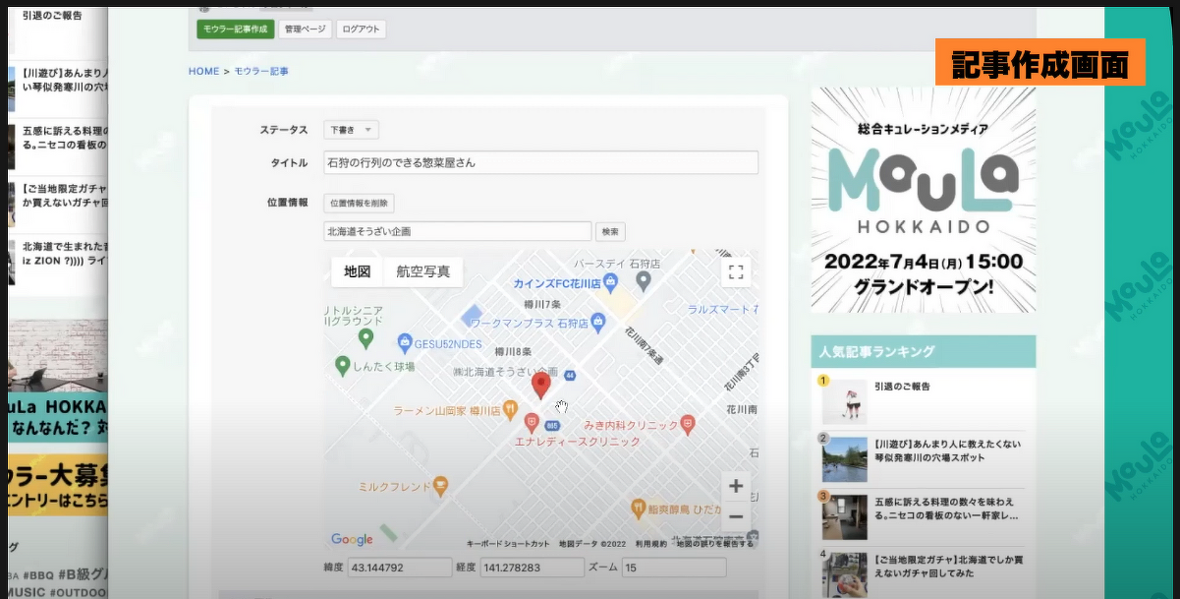Select the 鮨奏酔鳥 restaurant marker
1180x599 pixels.
[638, 509]
